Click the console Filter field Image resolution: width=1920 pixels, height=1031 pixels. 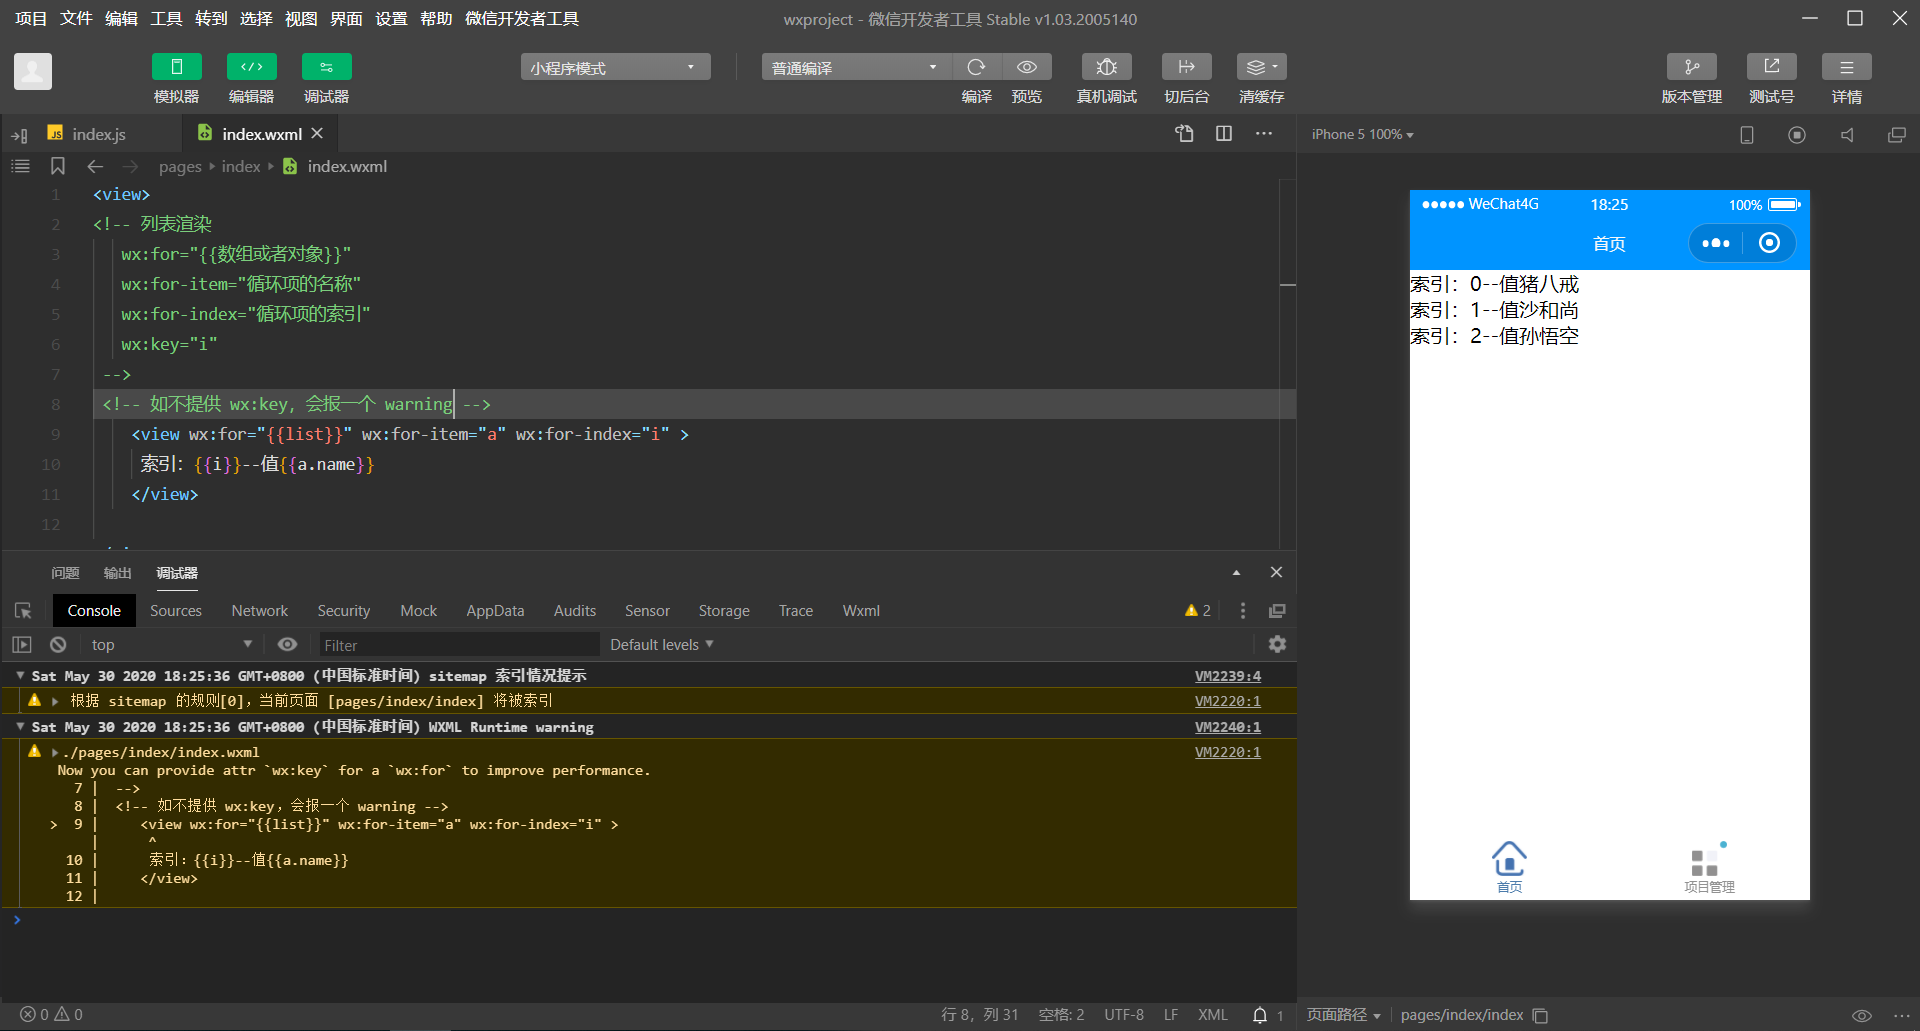[458, 645]
